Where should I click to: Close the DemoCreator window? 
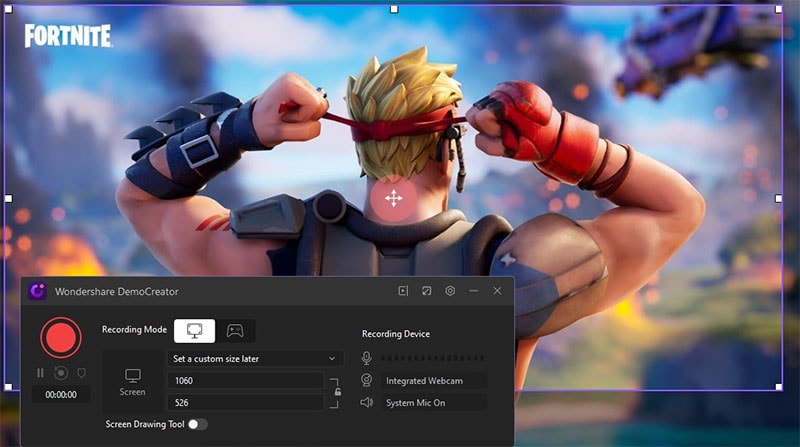[497, 291]
